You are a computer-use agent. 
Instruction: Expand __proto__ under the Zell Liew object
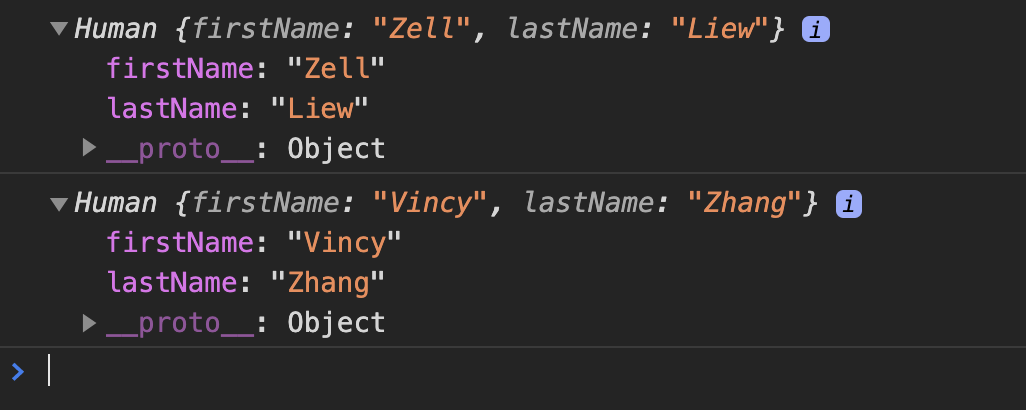[90, 149]
